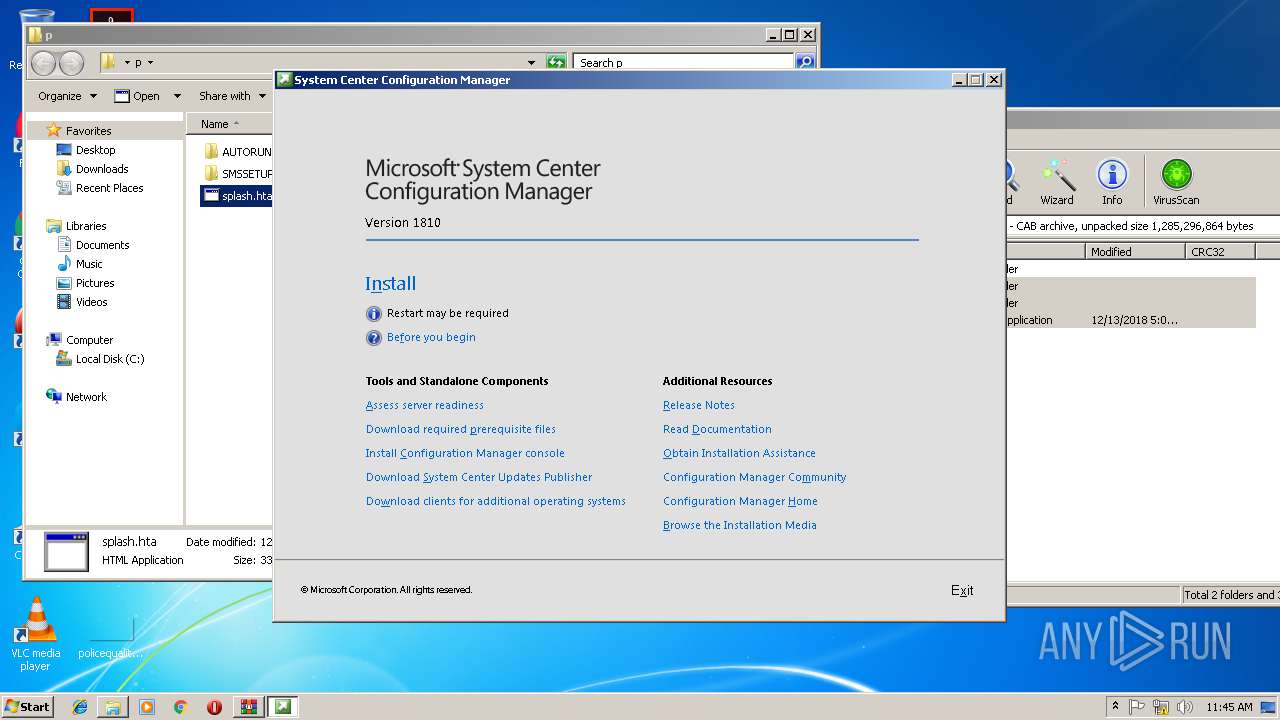Click the Start button
The image size is (1280, 720).
(28, 706)
